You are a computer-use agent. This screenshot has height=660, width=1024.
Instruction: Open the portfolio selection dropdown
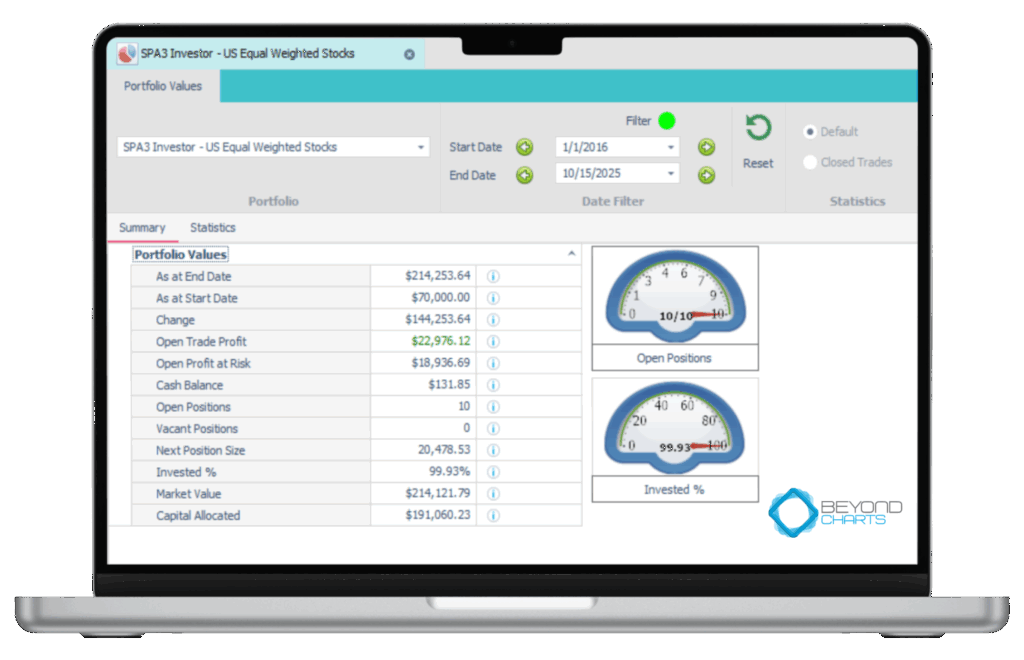[420, 147]
